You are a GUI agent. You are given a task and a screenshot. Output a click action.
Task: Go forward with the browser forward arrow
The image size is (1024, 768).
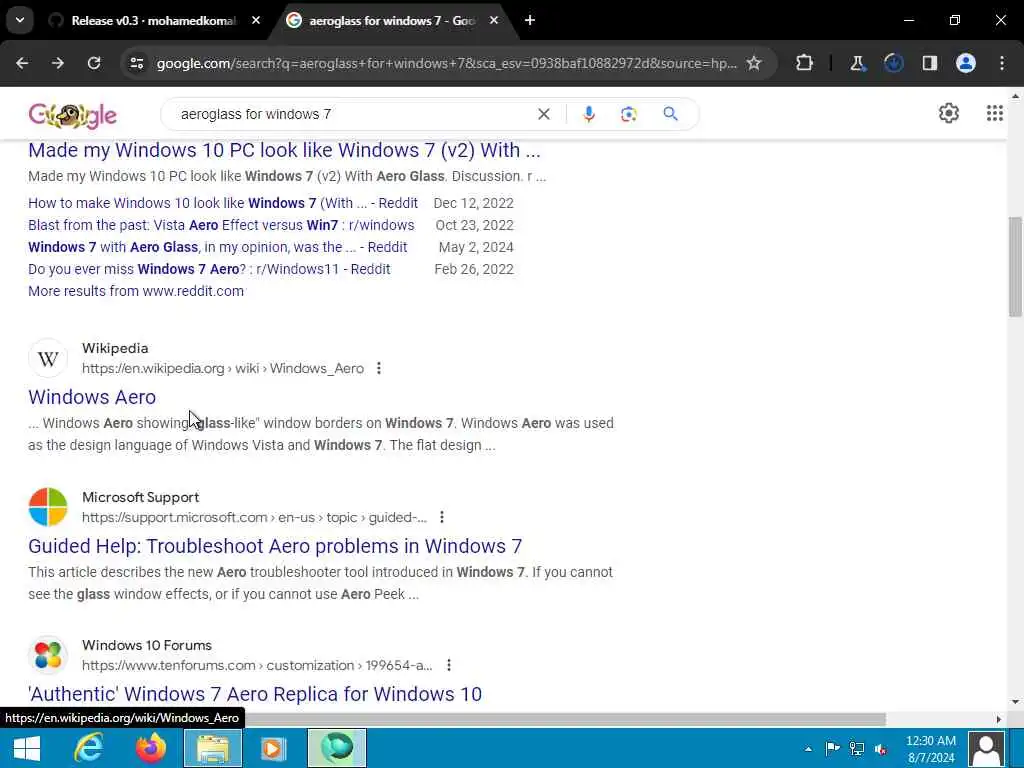click(x=58, y=63)
